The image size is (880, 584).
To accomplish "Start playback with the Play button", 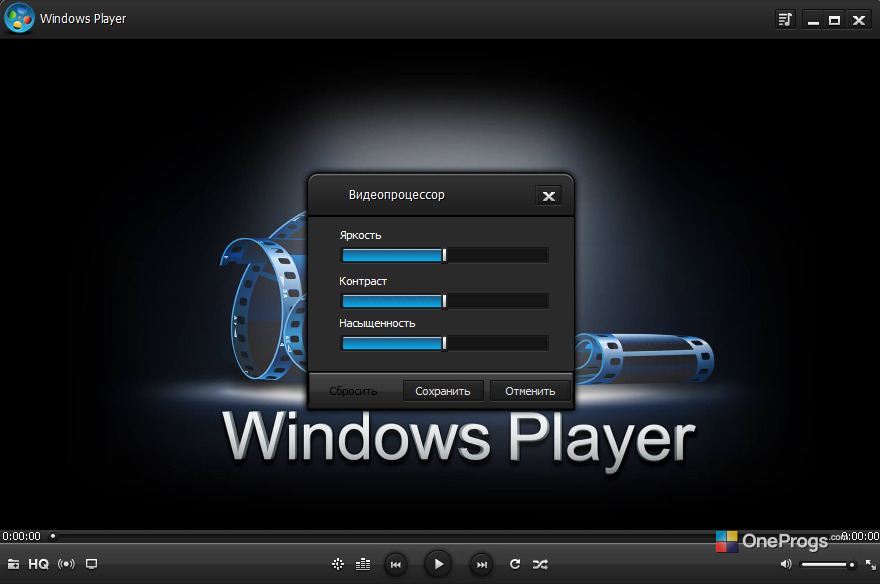I will (x=438, y=564).
